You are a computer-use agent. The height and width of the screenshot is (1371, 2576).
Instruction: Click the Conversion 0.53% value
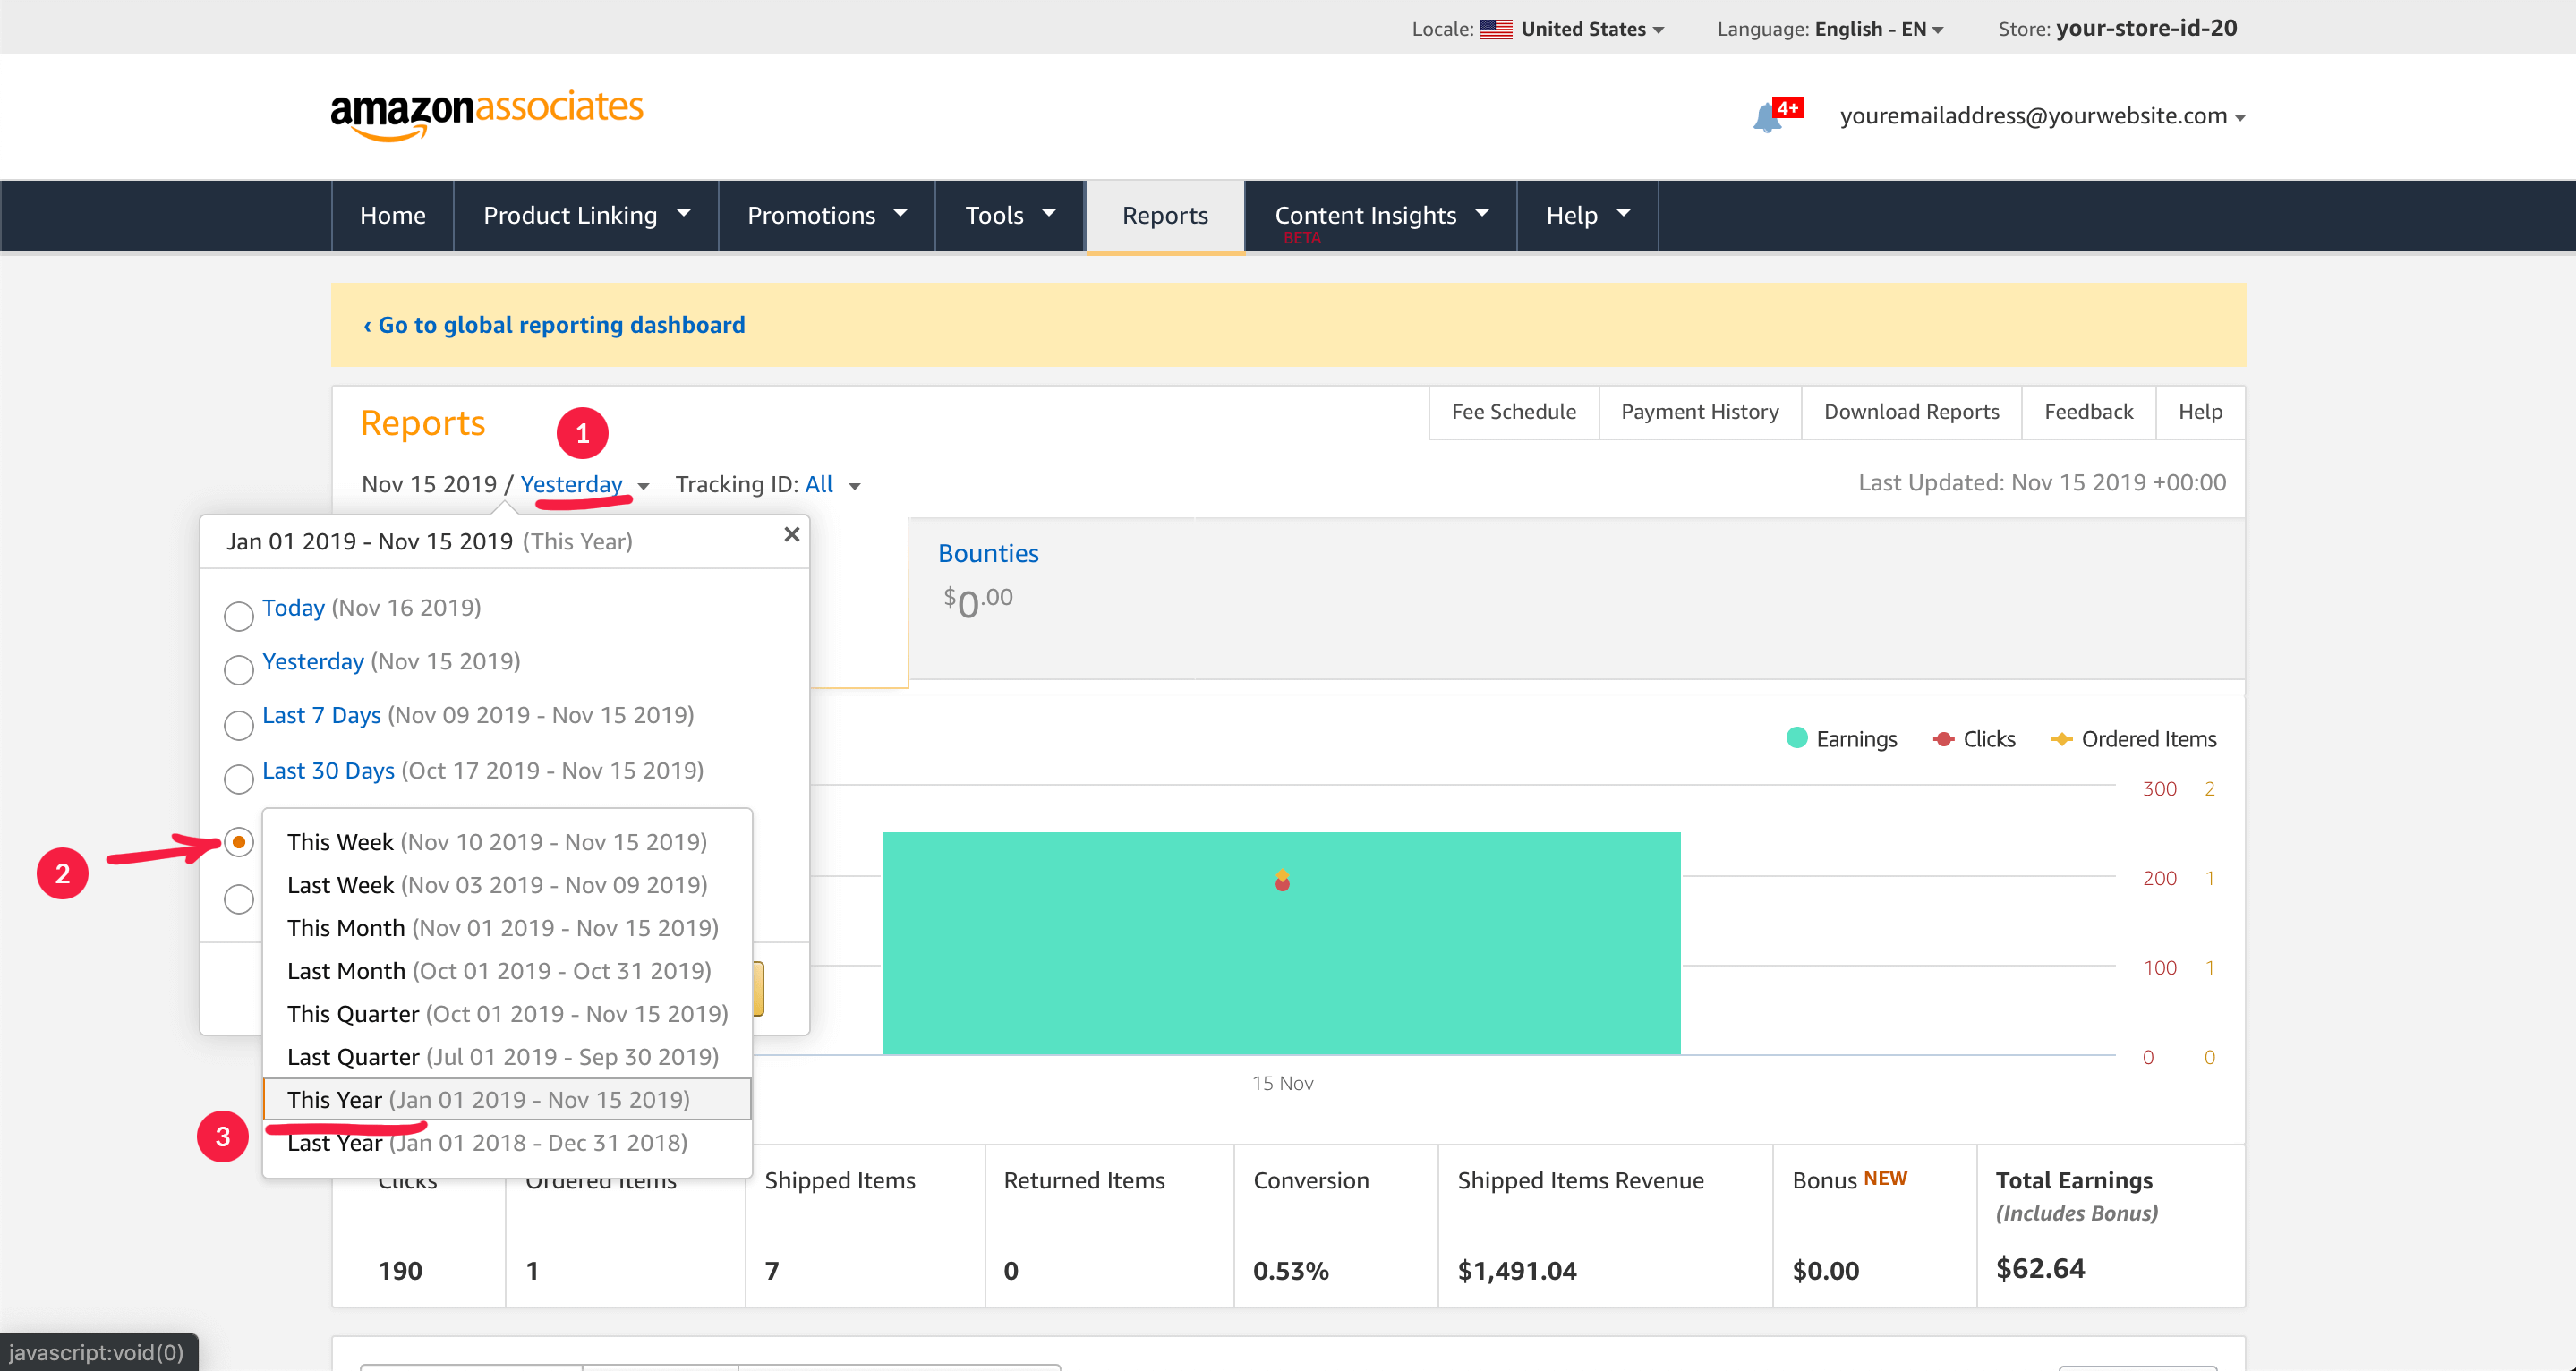[1290, 1271]
